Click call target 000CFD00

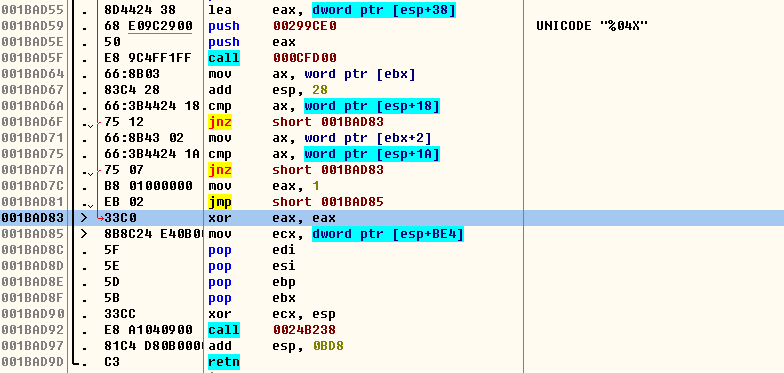point(304,58)
